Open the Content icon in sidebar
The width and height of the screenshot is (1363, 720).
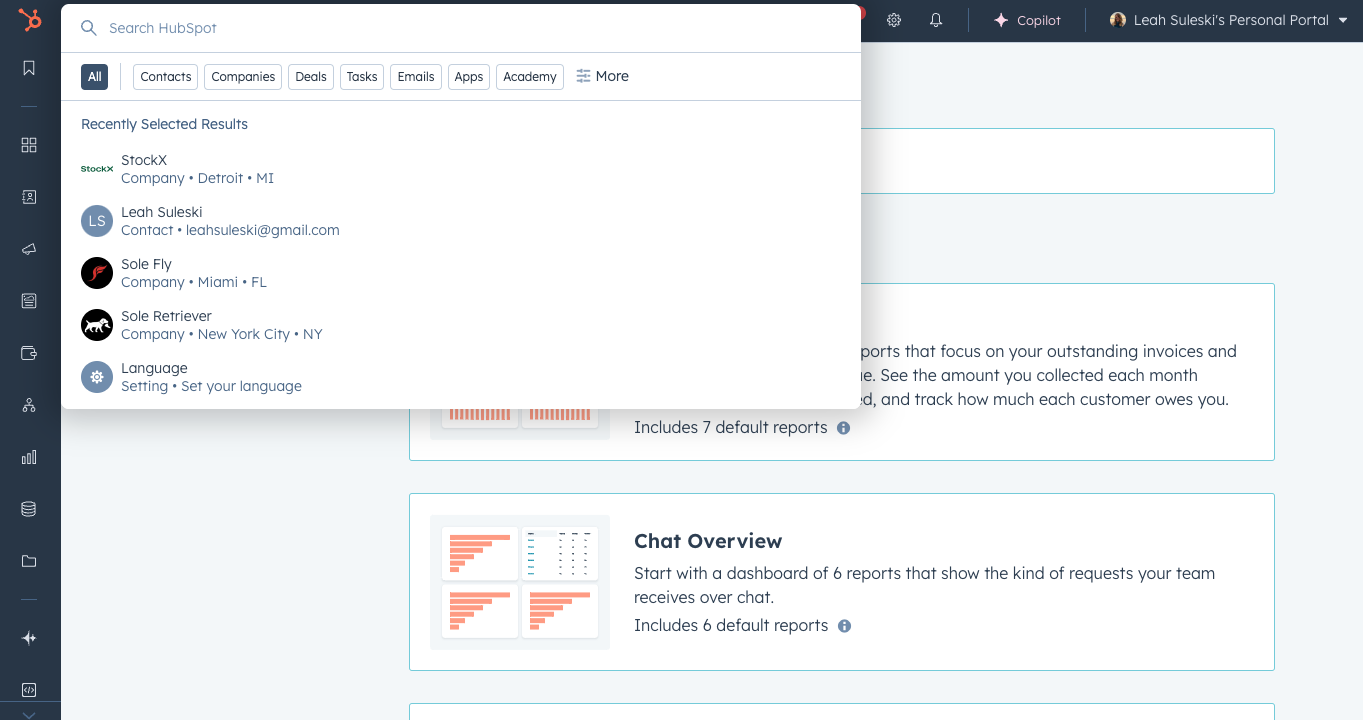29,301
